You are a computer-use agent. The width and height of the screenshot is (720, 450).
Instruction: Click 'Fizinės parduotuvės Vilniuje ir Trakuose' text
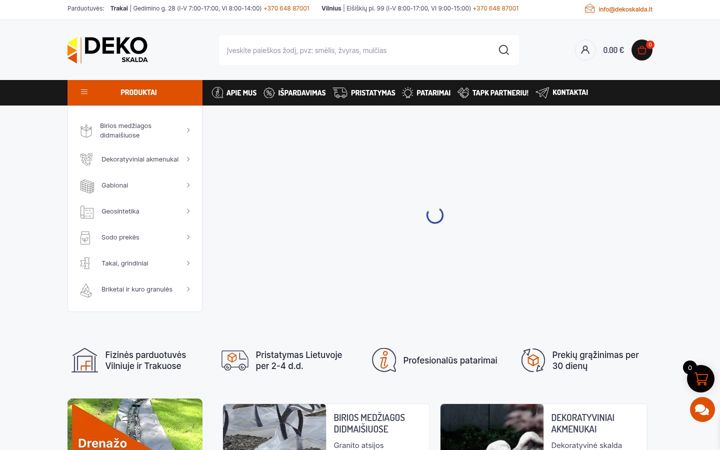point(146,360)
